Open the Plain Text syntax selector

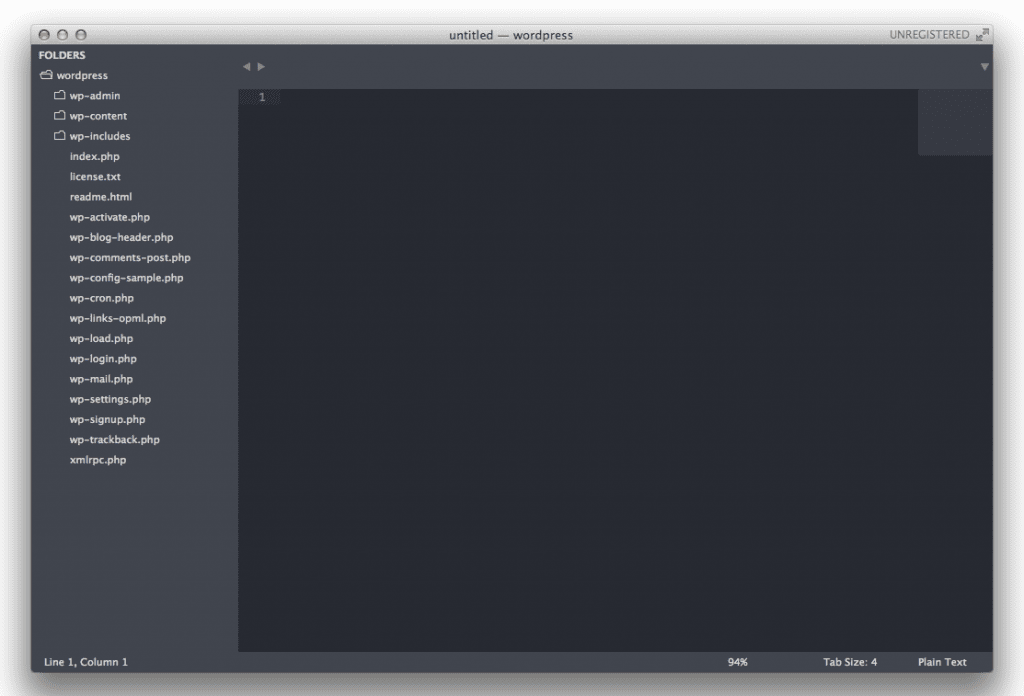click(x=941, y=661)
